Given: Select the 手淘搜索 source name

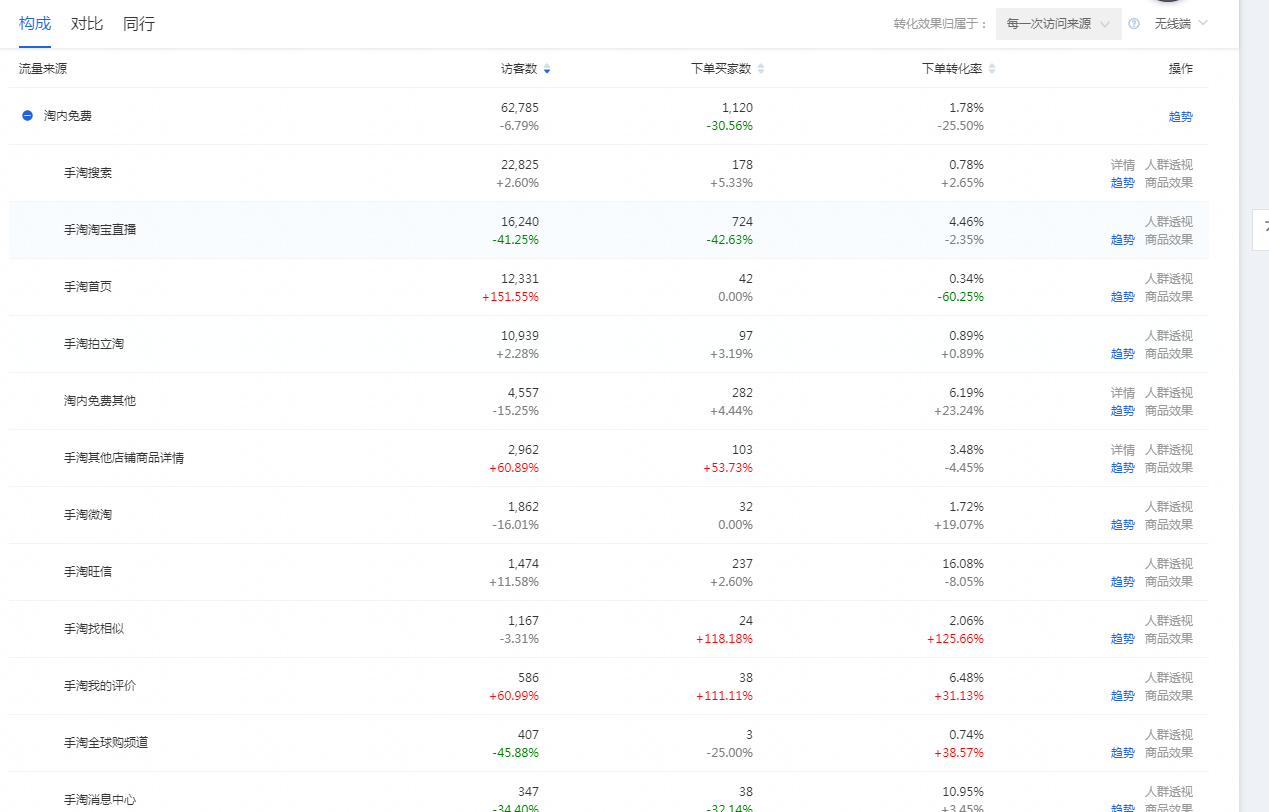Looking at the screenshot, I should 88,173.
